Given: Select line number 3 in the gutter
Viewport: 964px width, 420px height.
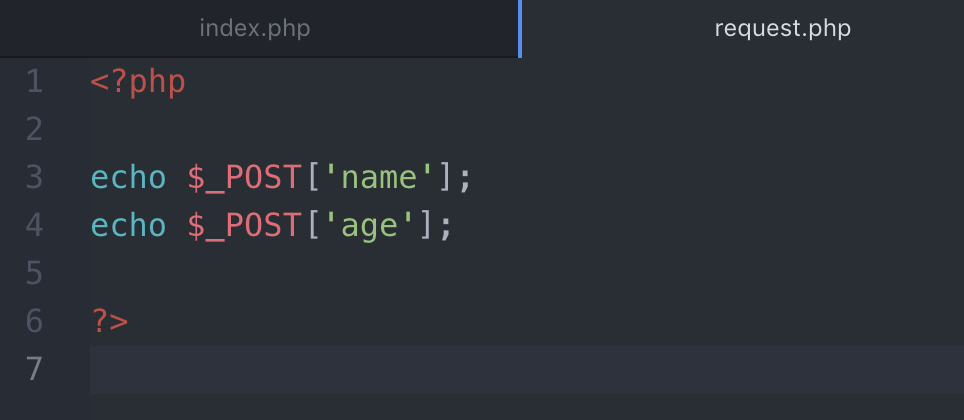Looking at the screenshot, I should pos(35,178).
